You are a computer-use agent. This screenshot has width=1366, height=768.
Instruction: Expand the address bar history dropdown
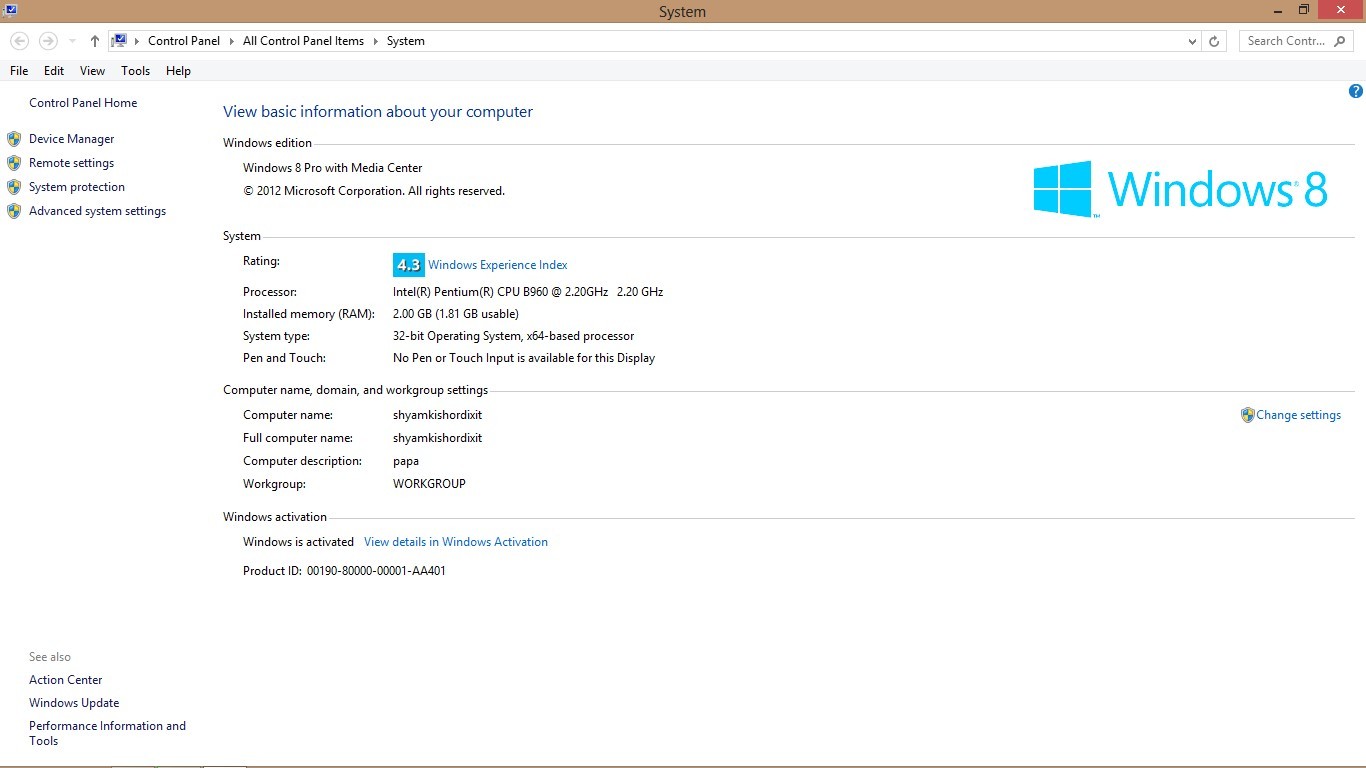1192,41
